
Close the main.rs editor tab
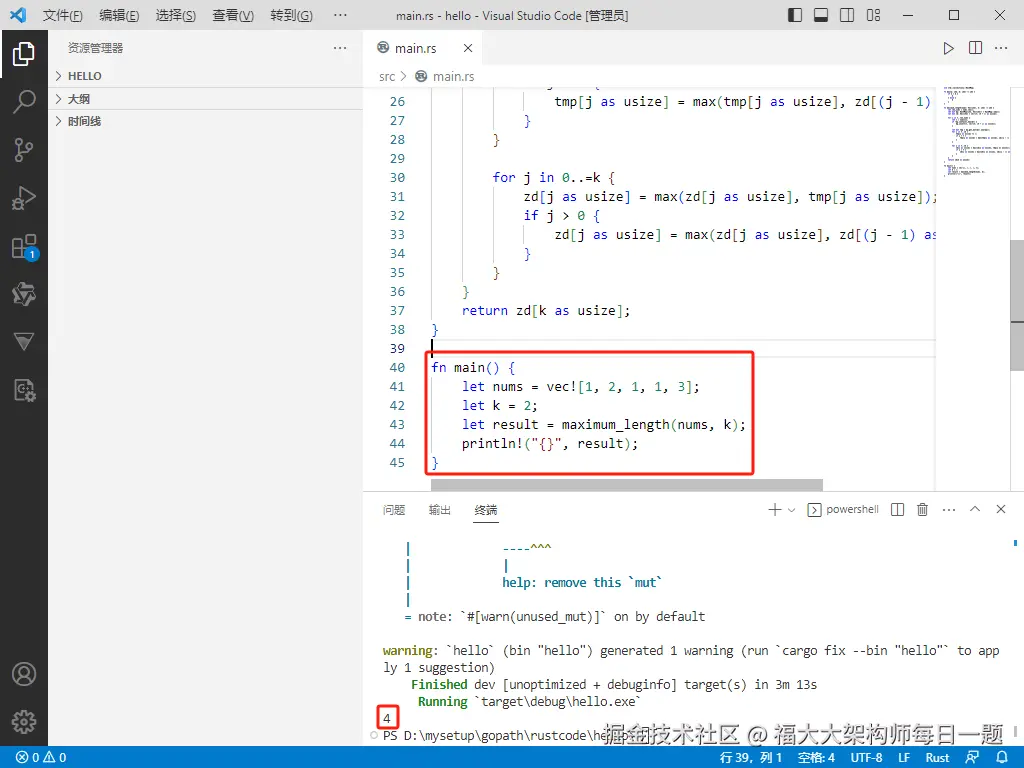pos(468,48)
